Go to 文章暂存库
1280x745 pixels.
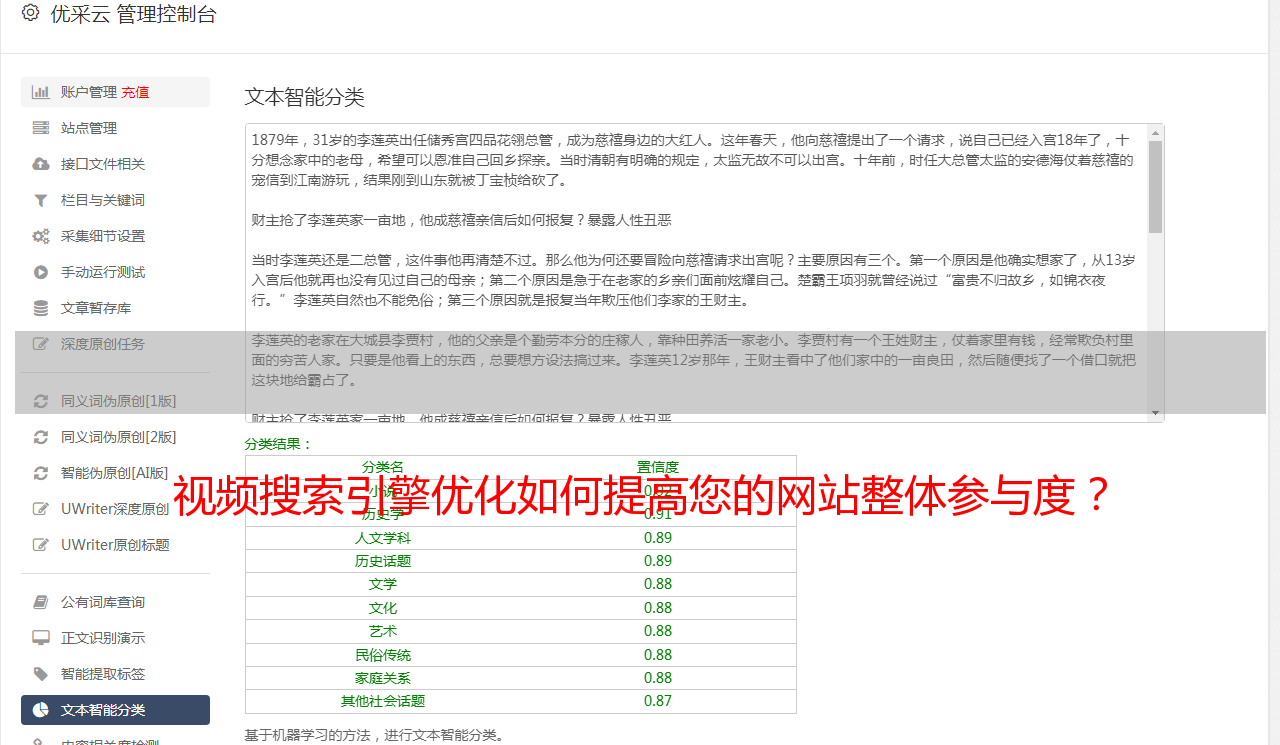pos(115,308)
